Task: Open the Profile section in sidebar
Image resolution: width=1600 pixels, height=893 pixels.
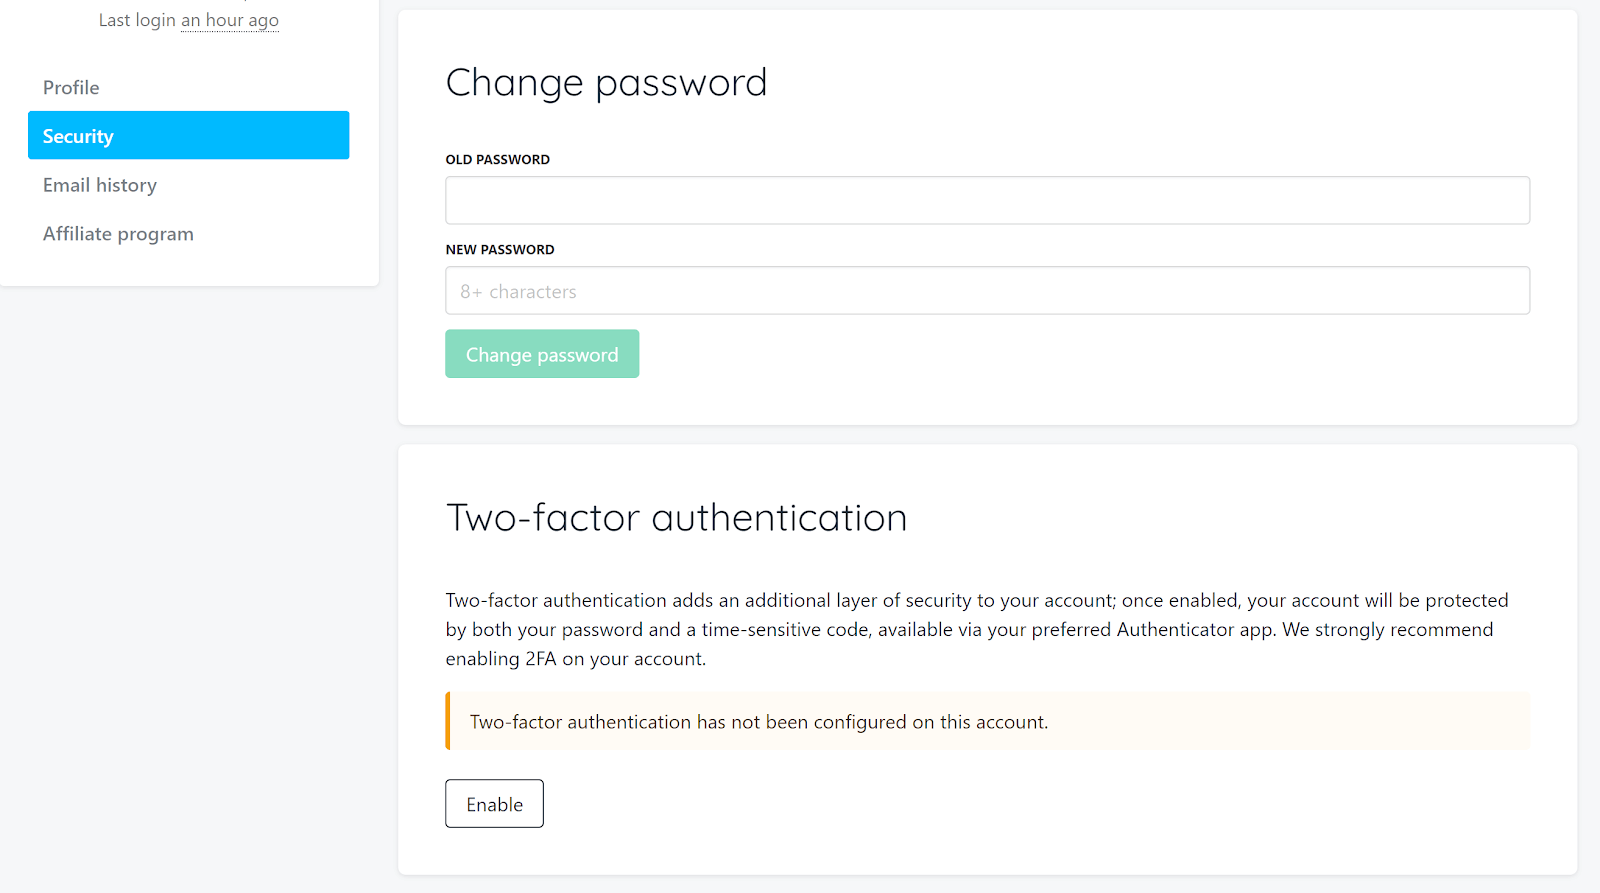Action: point(71,88)
